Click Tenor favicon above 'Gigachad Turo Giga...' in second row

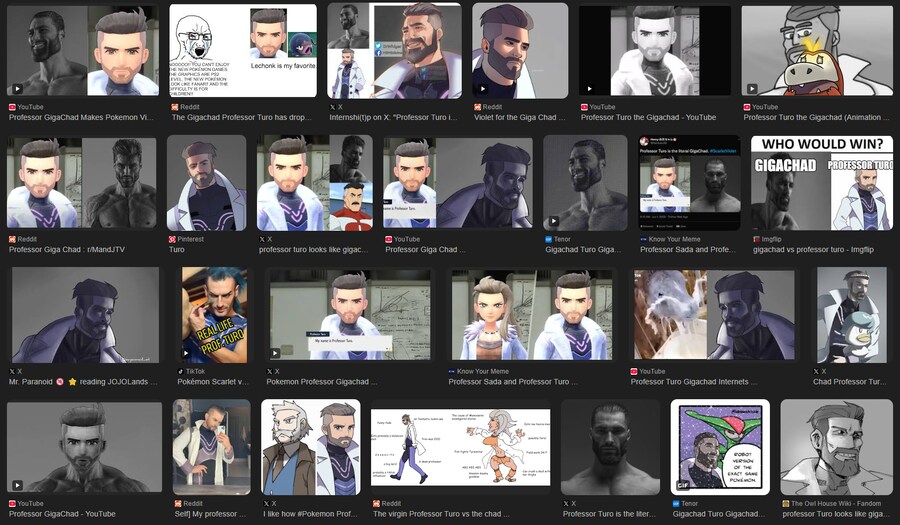[549, 239]
